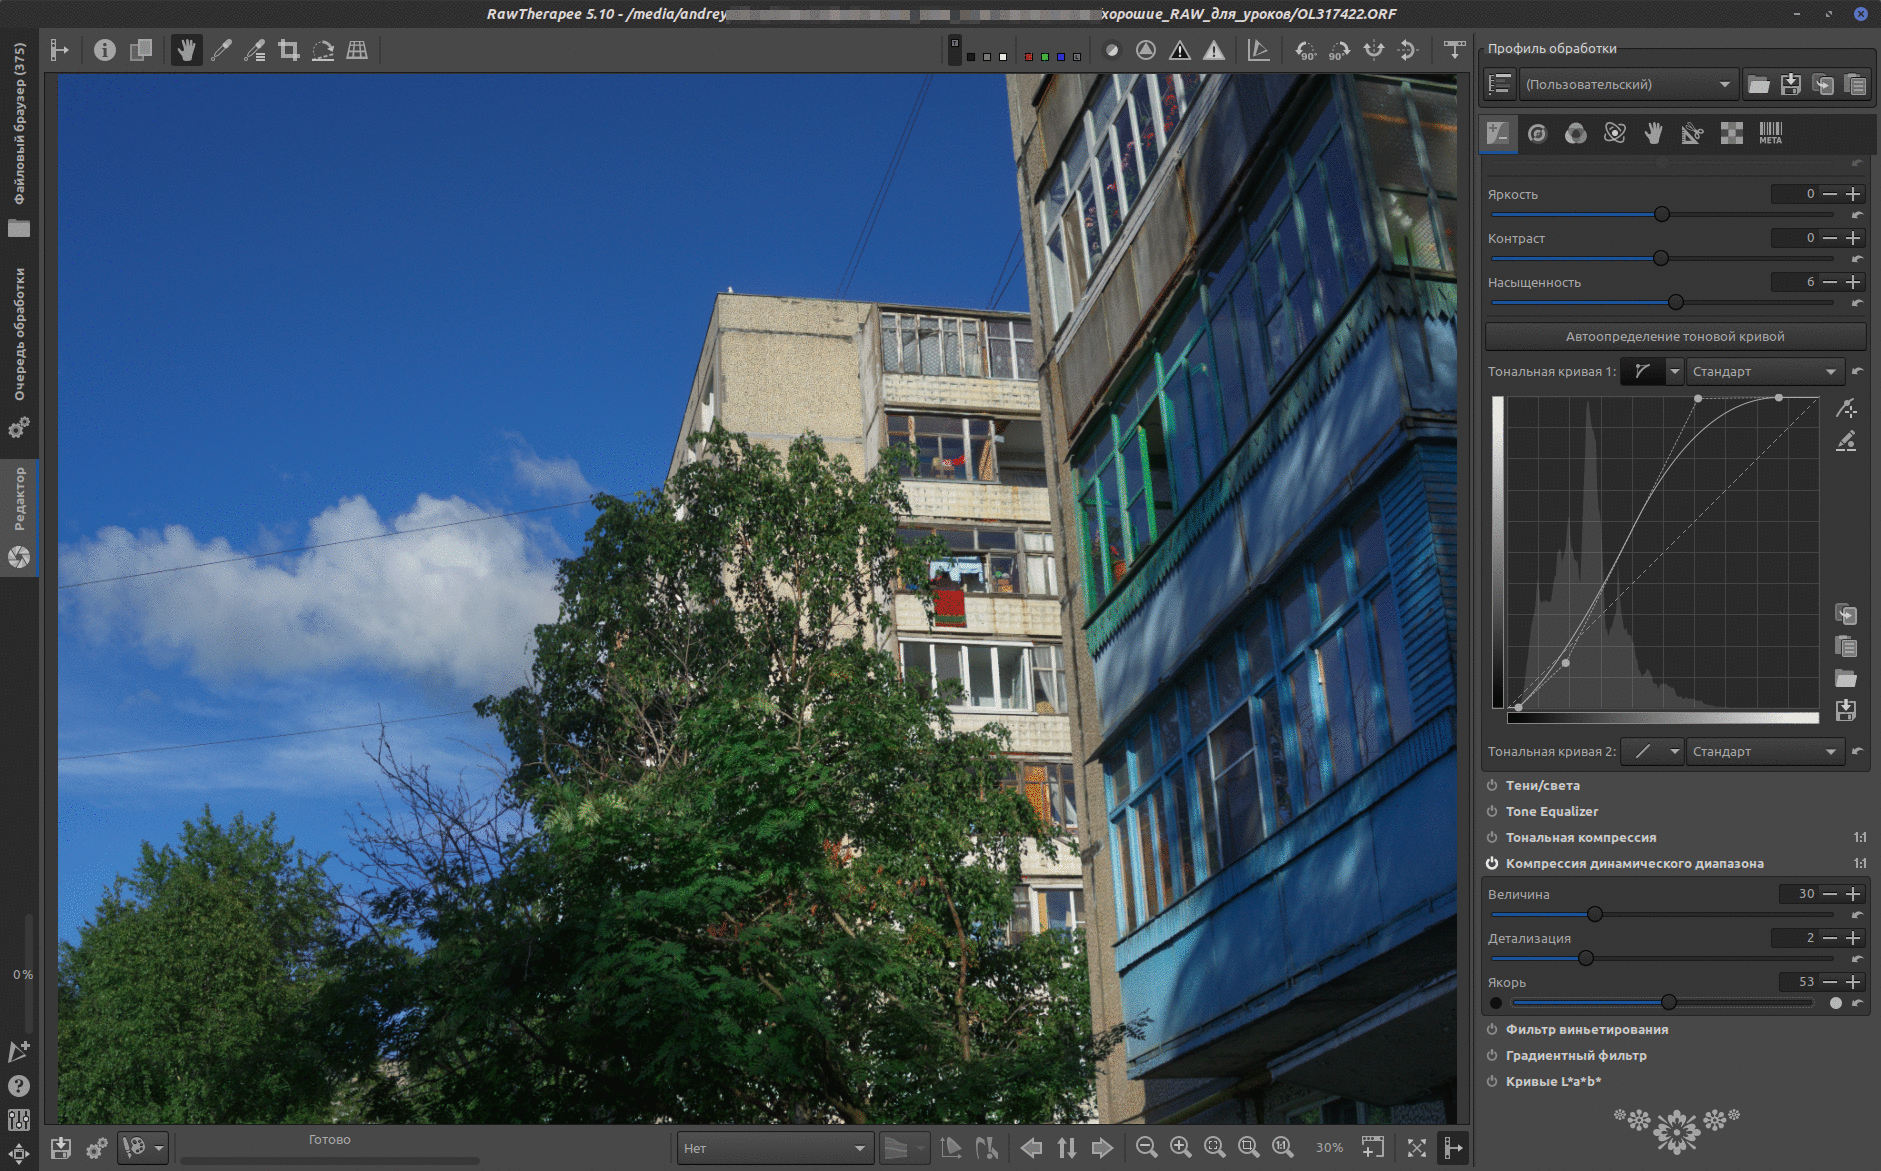Zoom in on the preview

[x=1181, y=1148]
